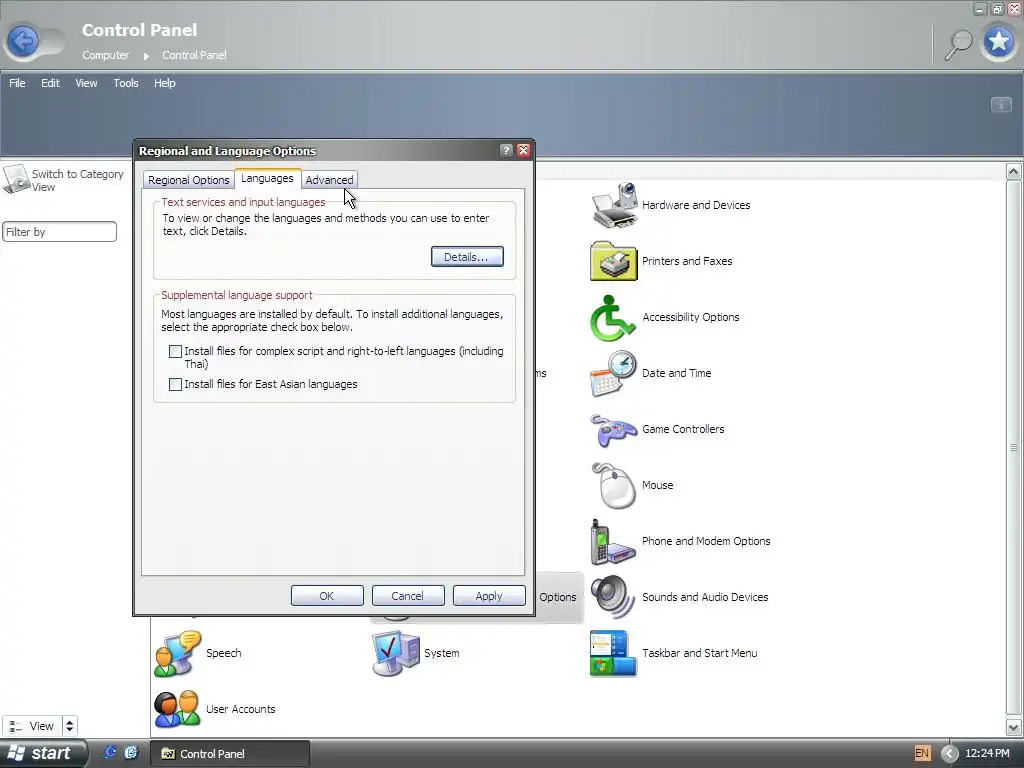Click Switch to Category View link
Screen dimensions: 1024x768
pos(78,180)
